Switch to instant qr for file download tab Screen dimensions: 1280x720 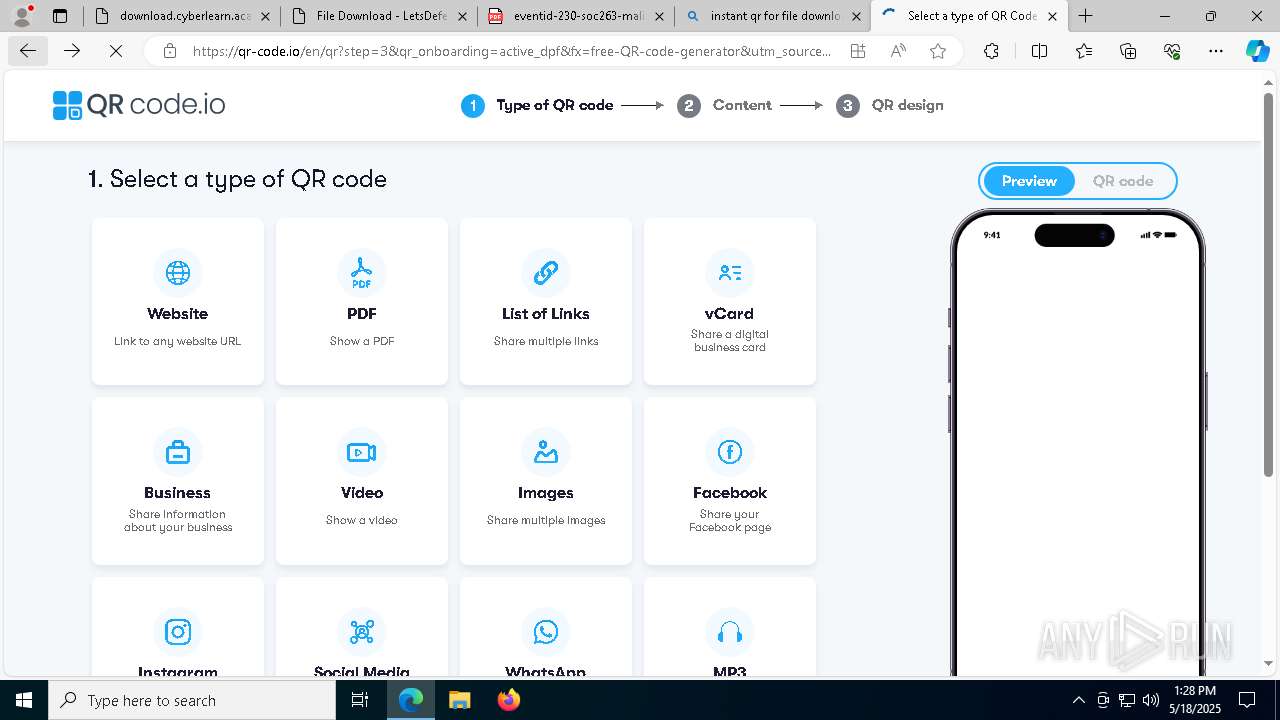[772, 16]
